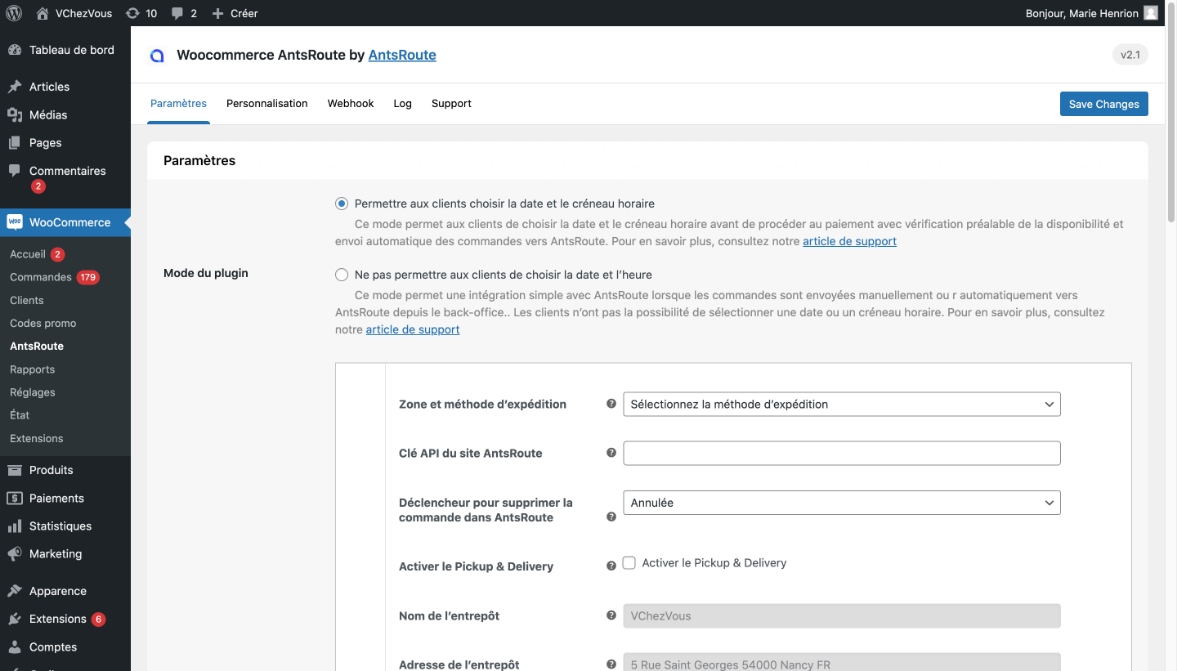Open the AntsRoute link in the title
The image size is (1177, 671).
click(402, 55)
